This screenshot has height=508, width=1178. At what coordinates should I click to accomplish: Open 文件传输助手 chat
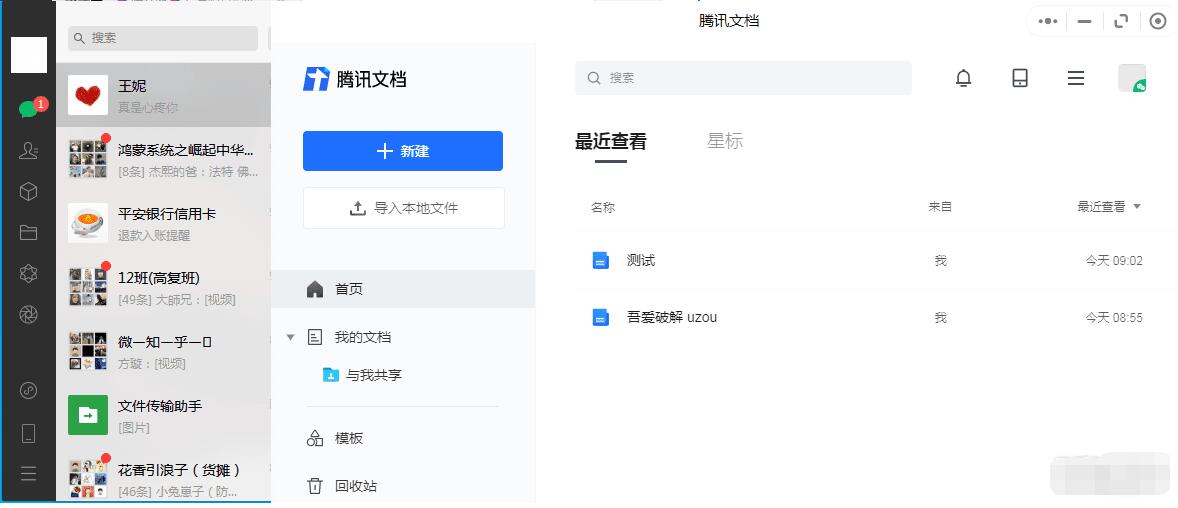[x=163, y=415]
